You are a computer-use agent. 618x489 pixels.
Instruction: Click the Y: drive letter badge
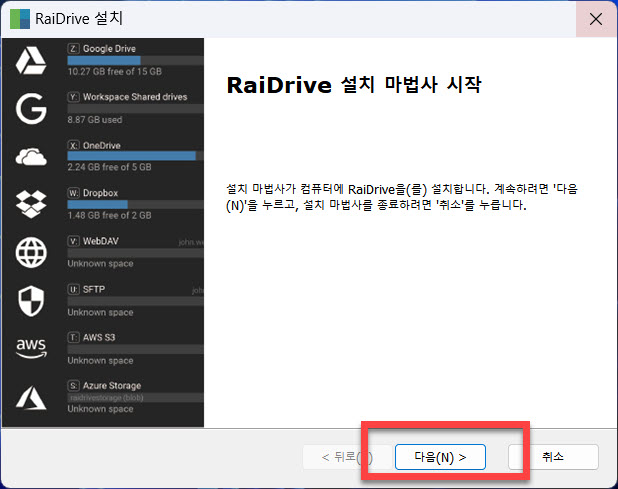[74, 97]
